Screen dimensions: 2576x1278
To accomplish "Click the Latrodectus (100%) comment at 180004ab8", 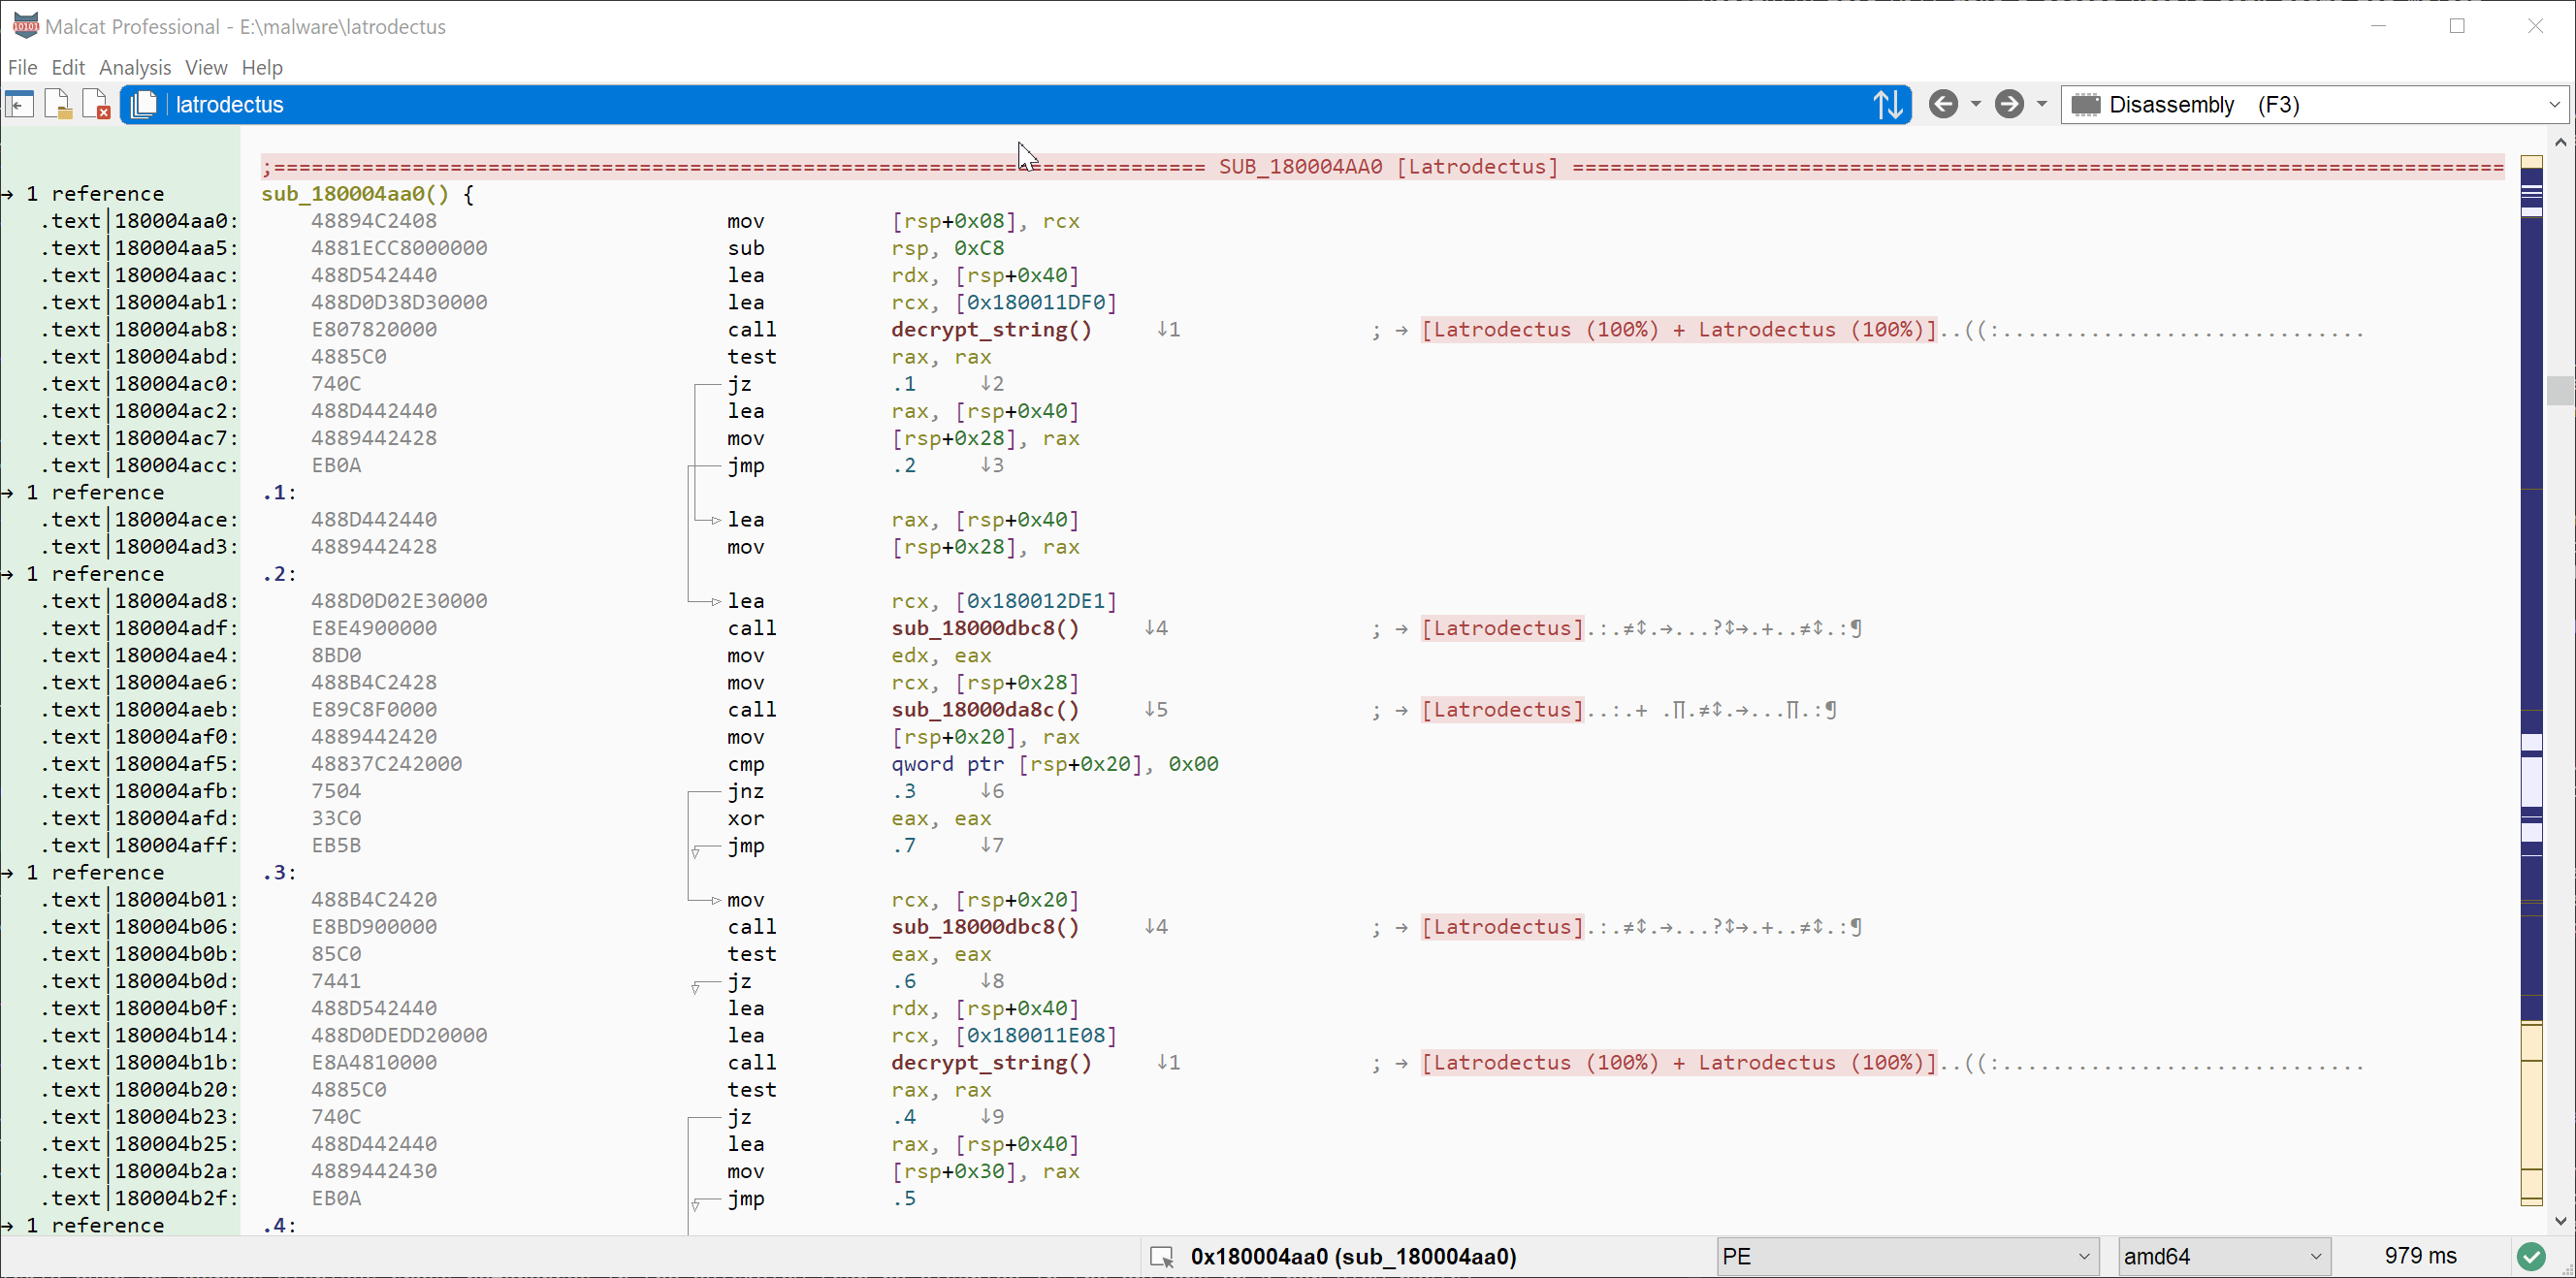I will tap(1679, 330).
